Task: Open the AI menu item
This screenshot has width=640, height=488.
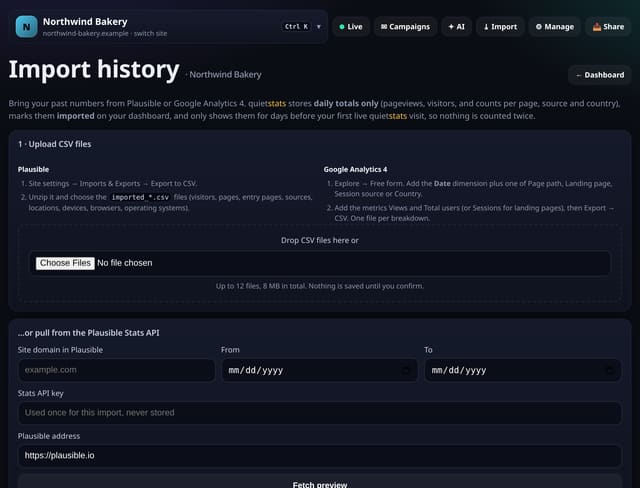Action: pos(456,27)
